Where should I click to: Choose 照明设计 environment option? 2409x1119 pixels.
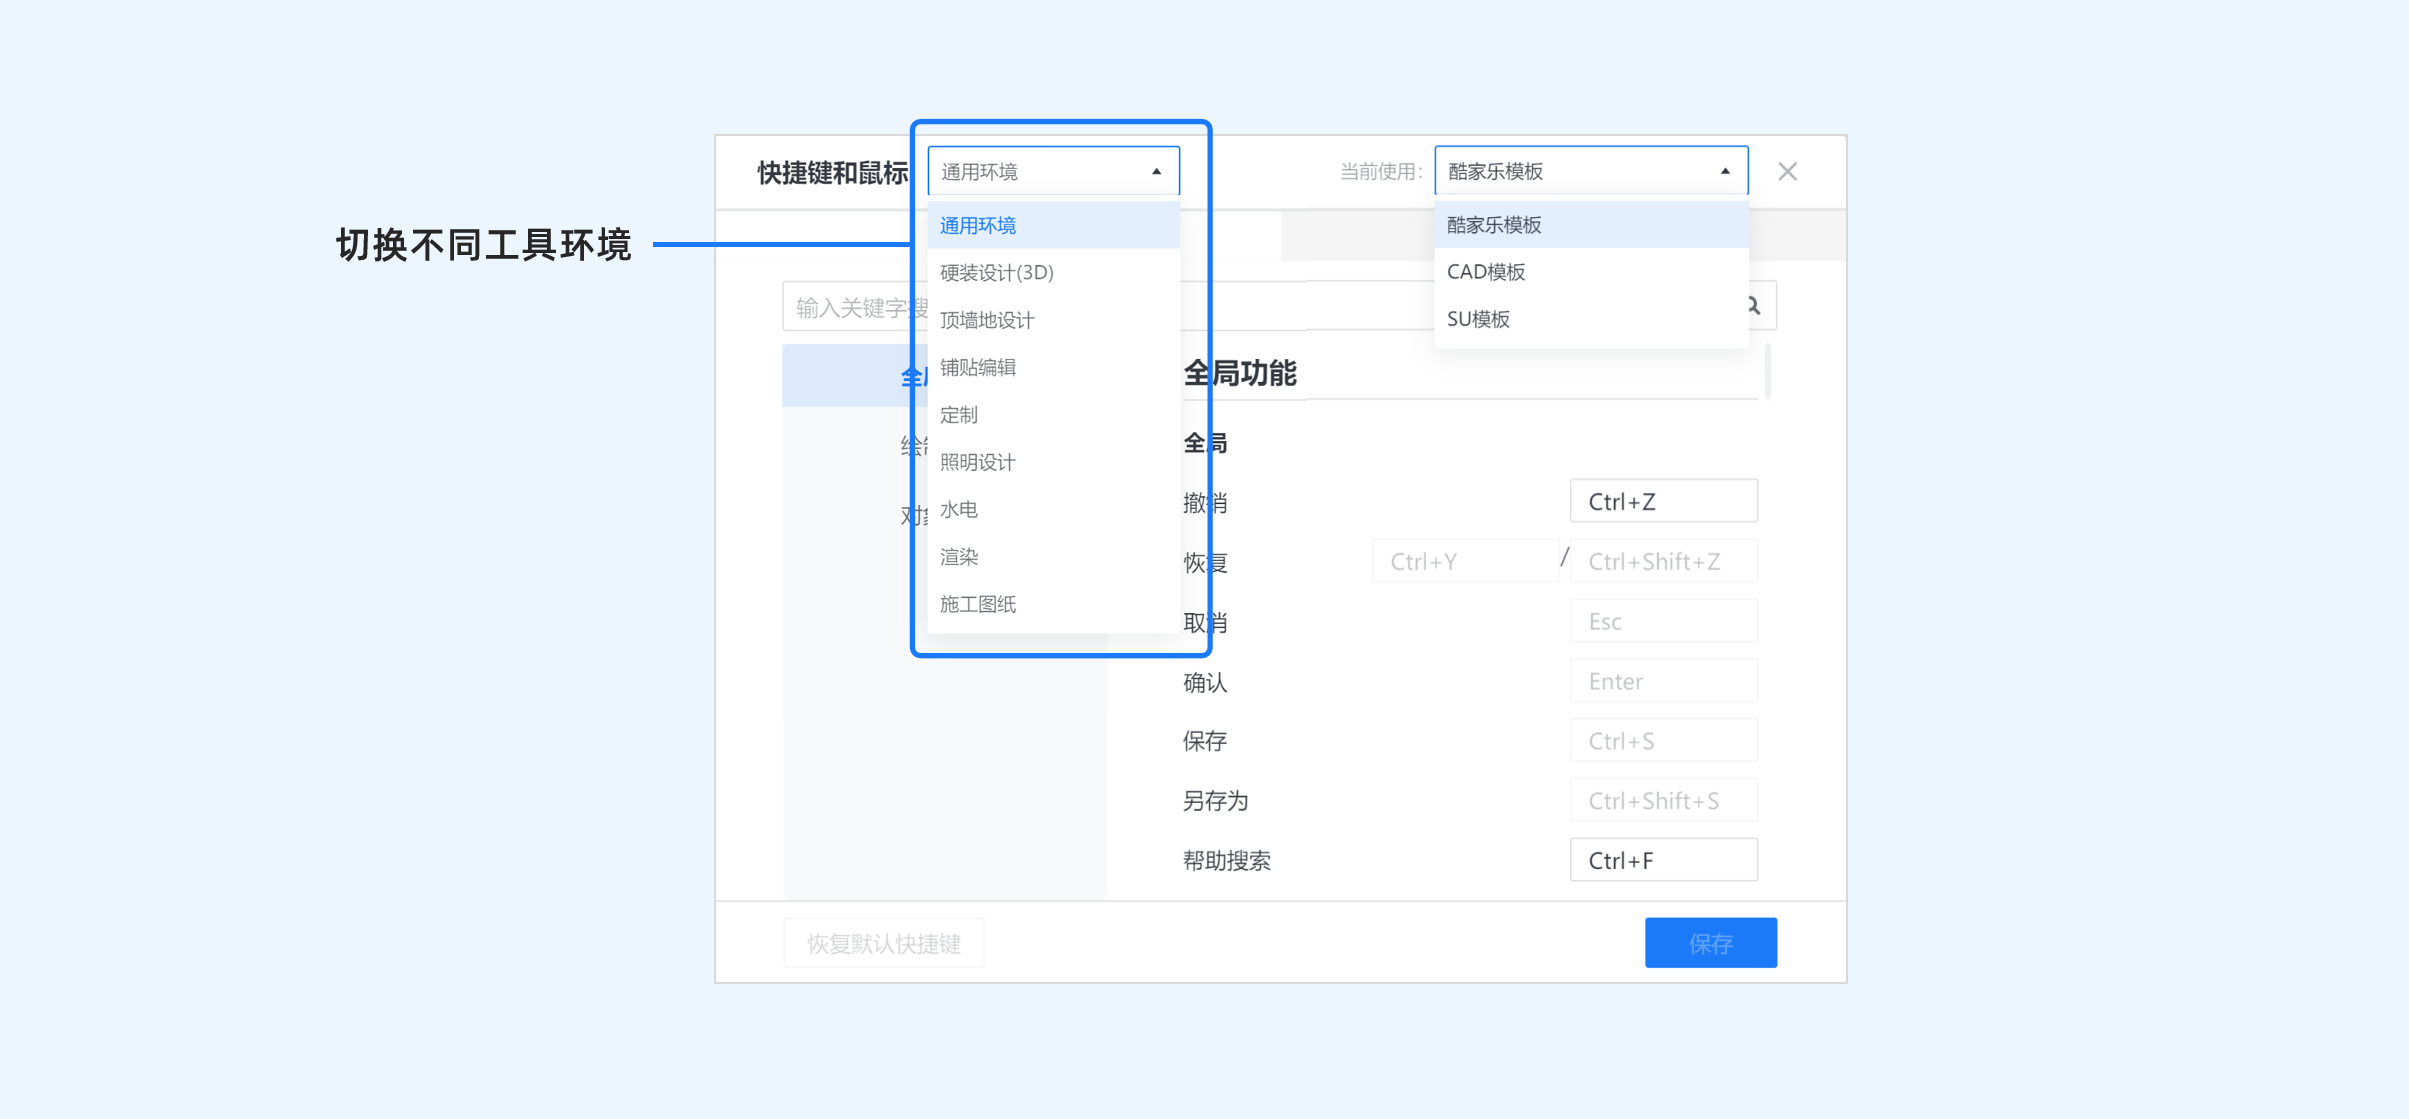(978, 462)
